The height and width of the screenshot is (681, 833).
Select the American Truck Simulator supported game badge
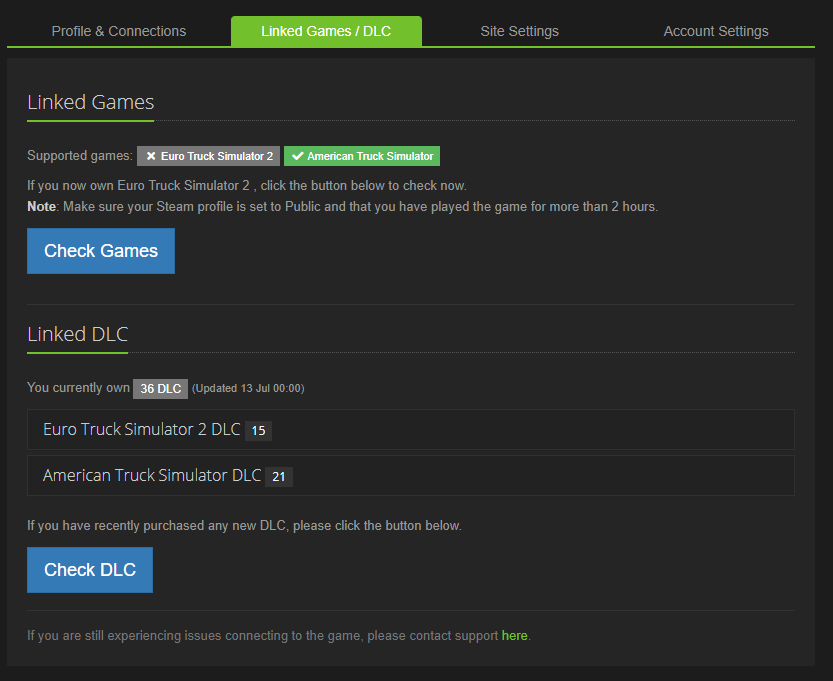coord(362,156)
